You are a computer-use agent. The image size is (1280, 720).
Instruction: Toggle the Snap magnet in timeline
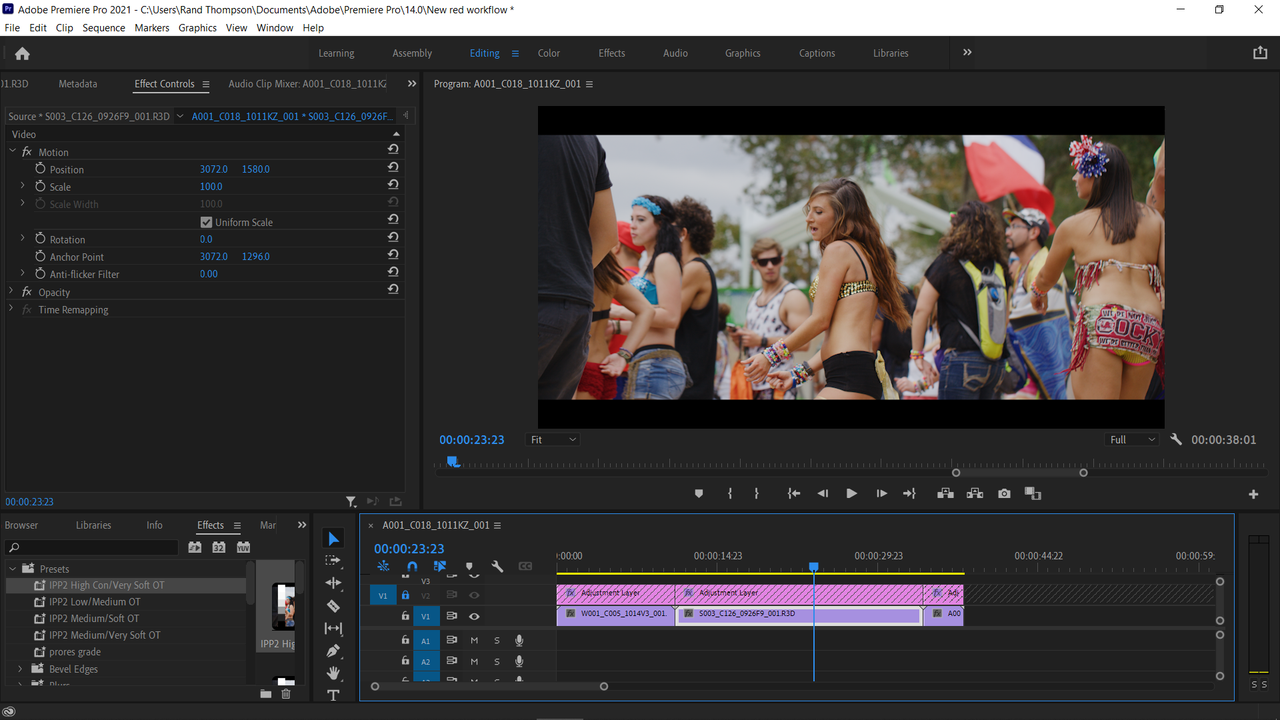pyautogui.click(x=412, y=567)
